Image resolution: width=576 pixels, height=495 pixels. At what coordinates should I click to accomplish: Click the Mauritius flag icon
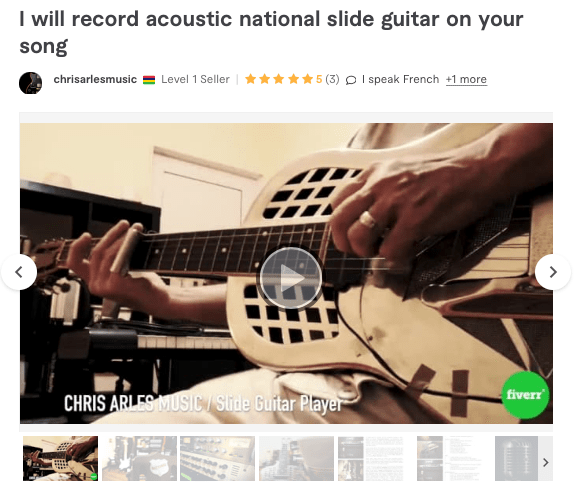[149, 80]
